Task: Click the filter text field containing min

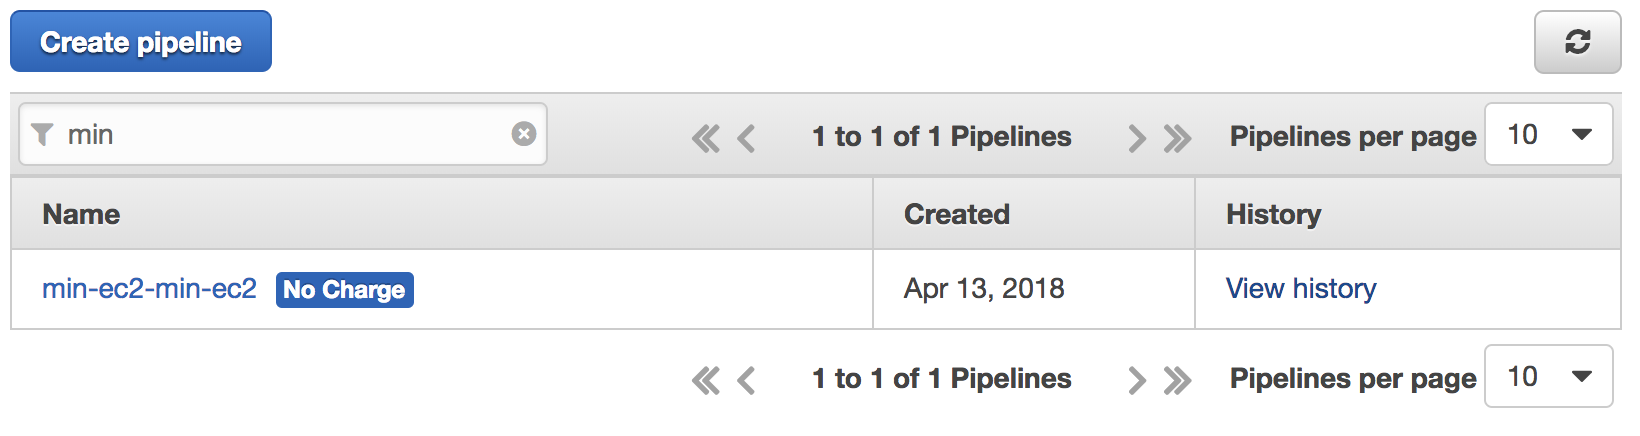Action: pyautogui.click(x=283, y=134)
